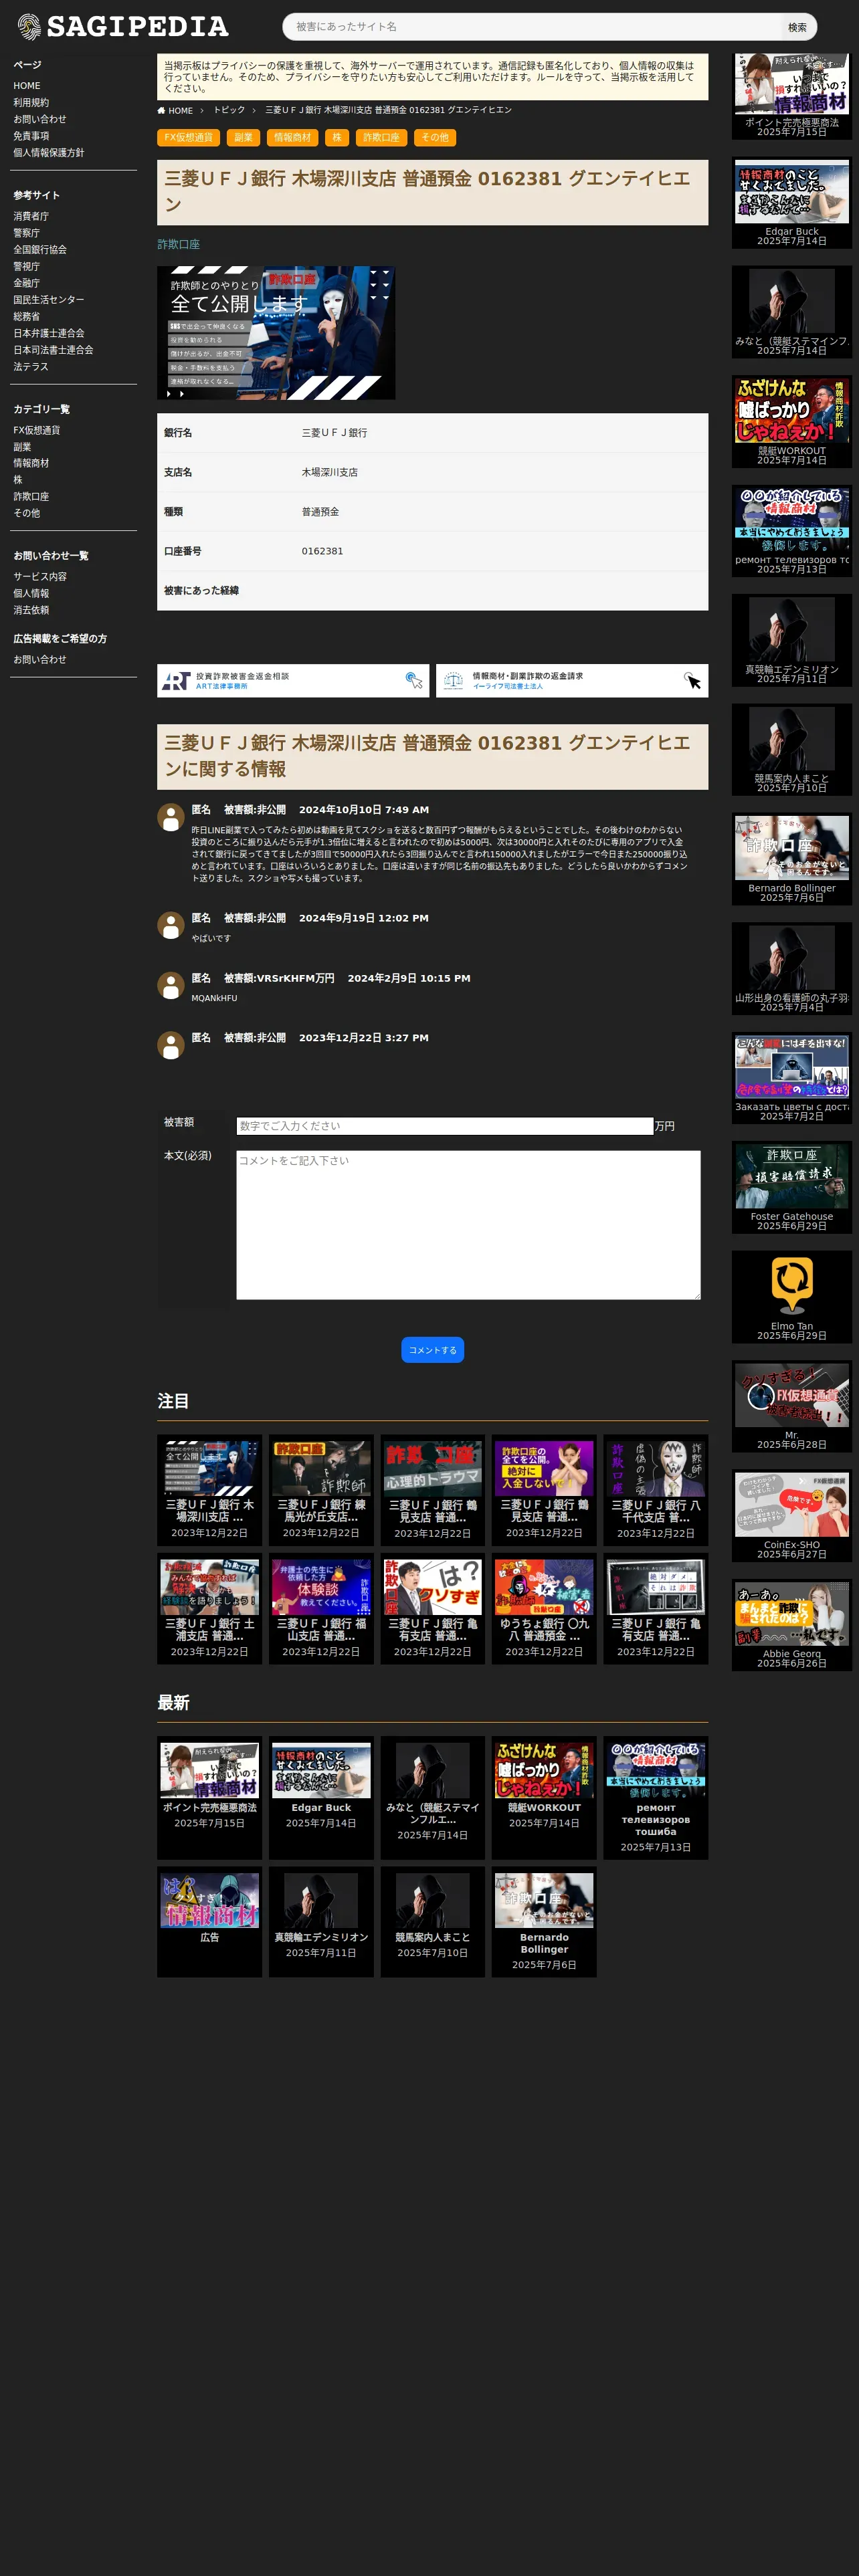Click トピック in the breadcrumb
Image resolution: width=859 pixels, height=2576 pixels.
point(229,111)
